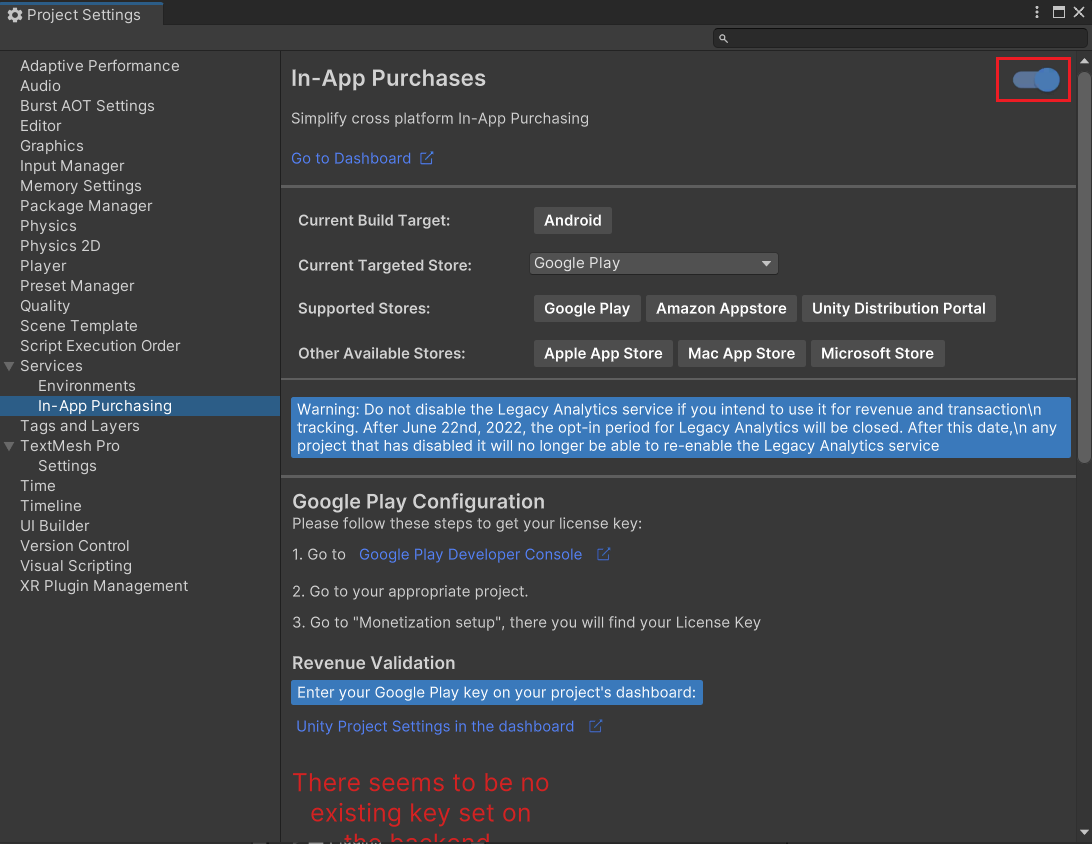This screenshot has height=844, width=1092.
Task: Select Environments under Services
Action: tap(86, 386)
